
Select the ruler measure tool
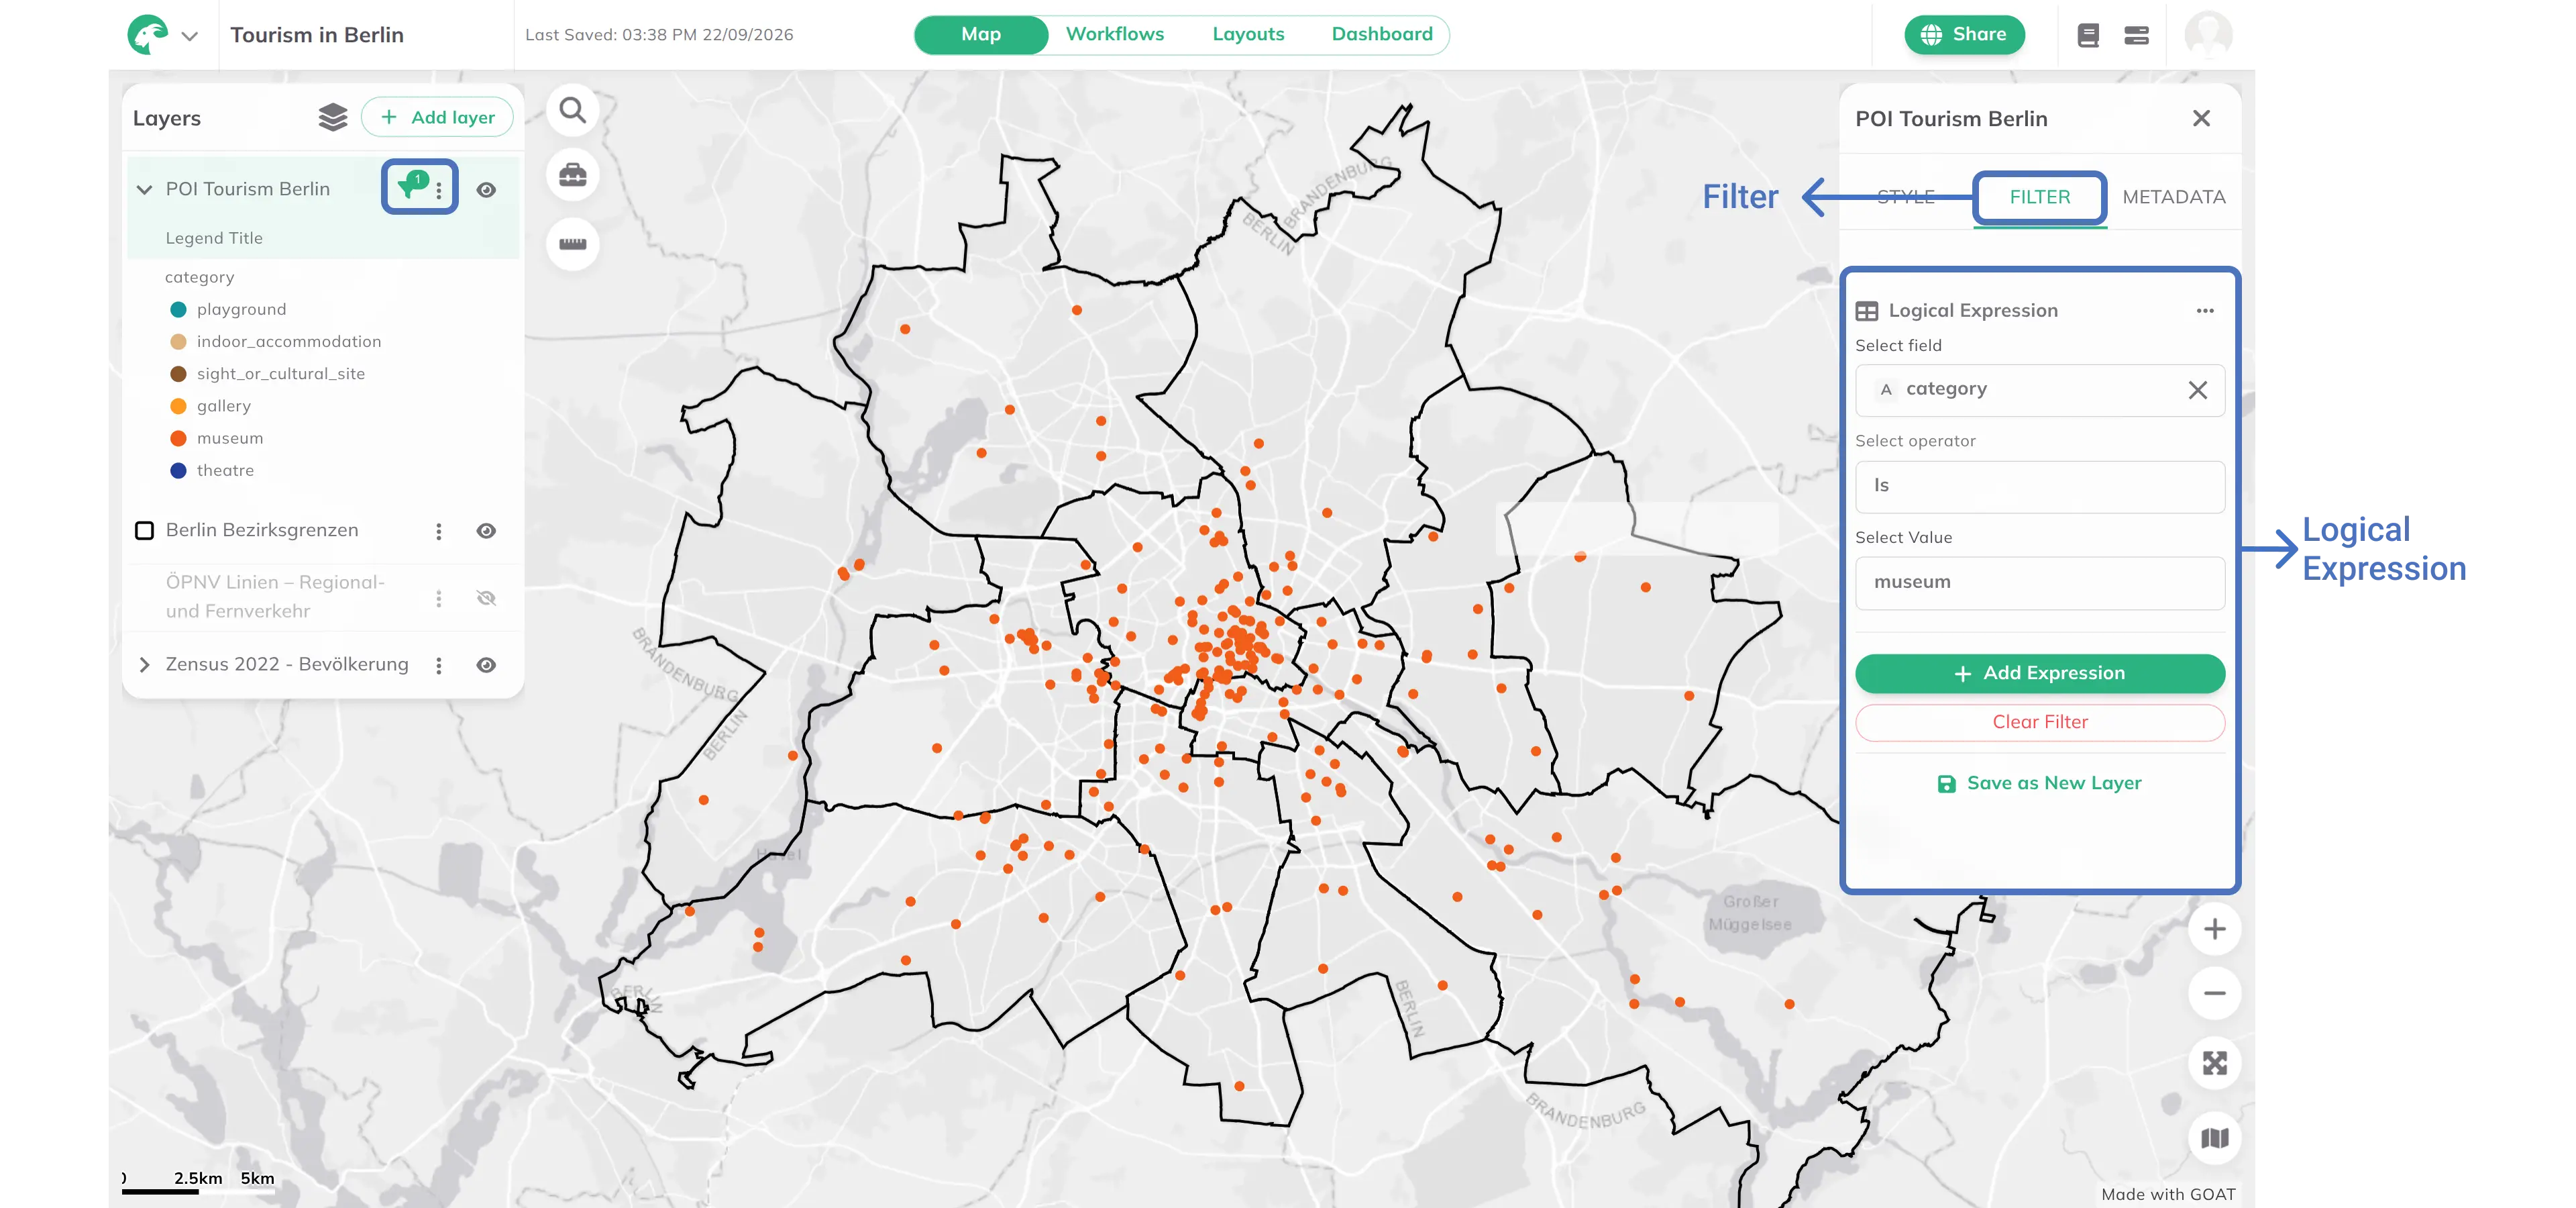point(572,243)
